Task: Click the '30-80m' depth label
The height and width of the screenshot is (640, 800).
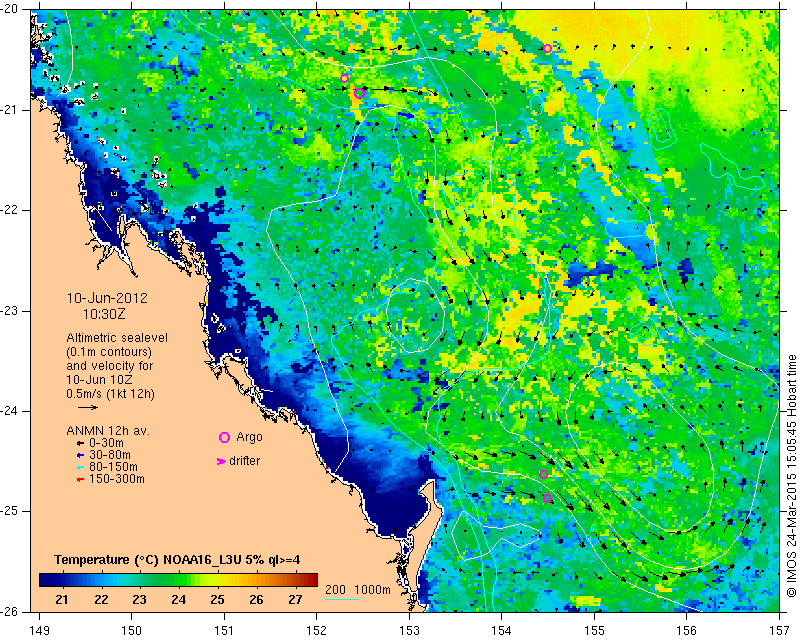Action: coord(110,455)
